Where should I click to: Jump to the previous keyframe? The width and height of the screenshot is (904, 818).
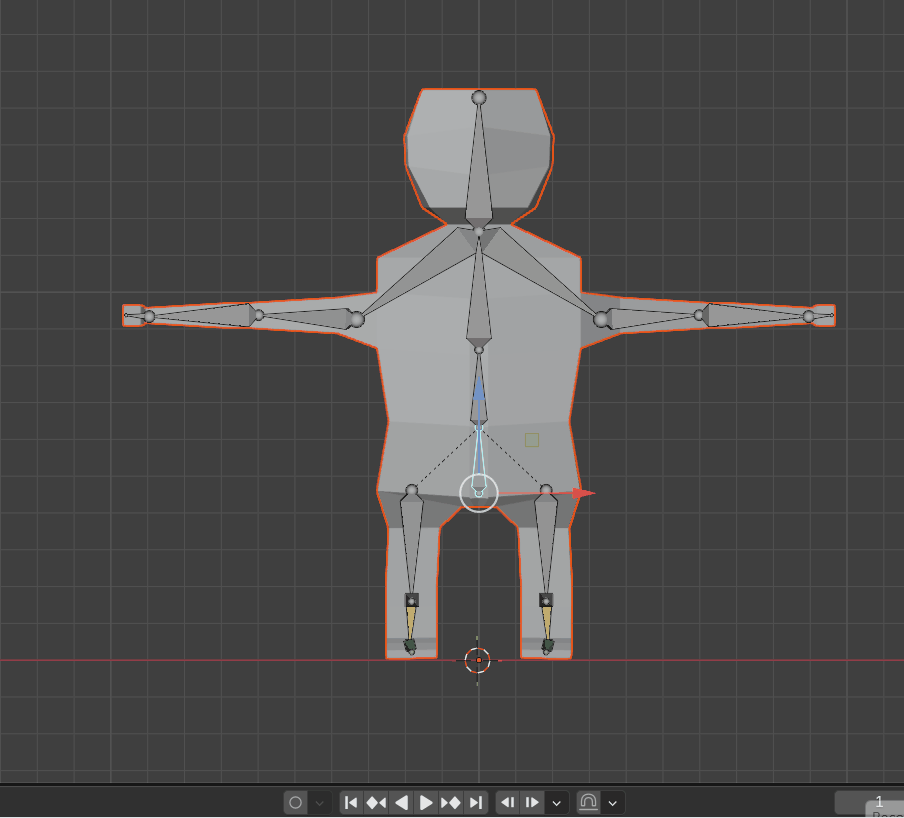click(376, 802)
